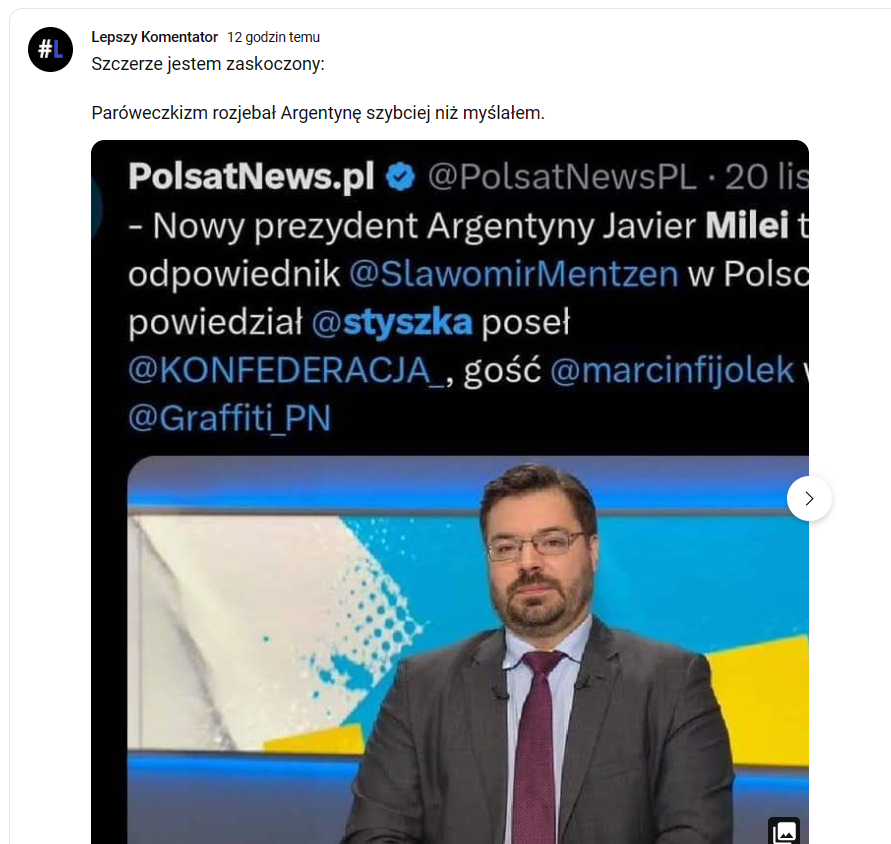Click the @SlawomirMentzen mention
This screenshot has height=844, width=891.
(514, 275)
